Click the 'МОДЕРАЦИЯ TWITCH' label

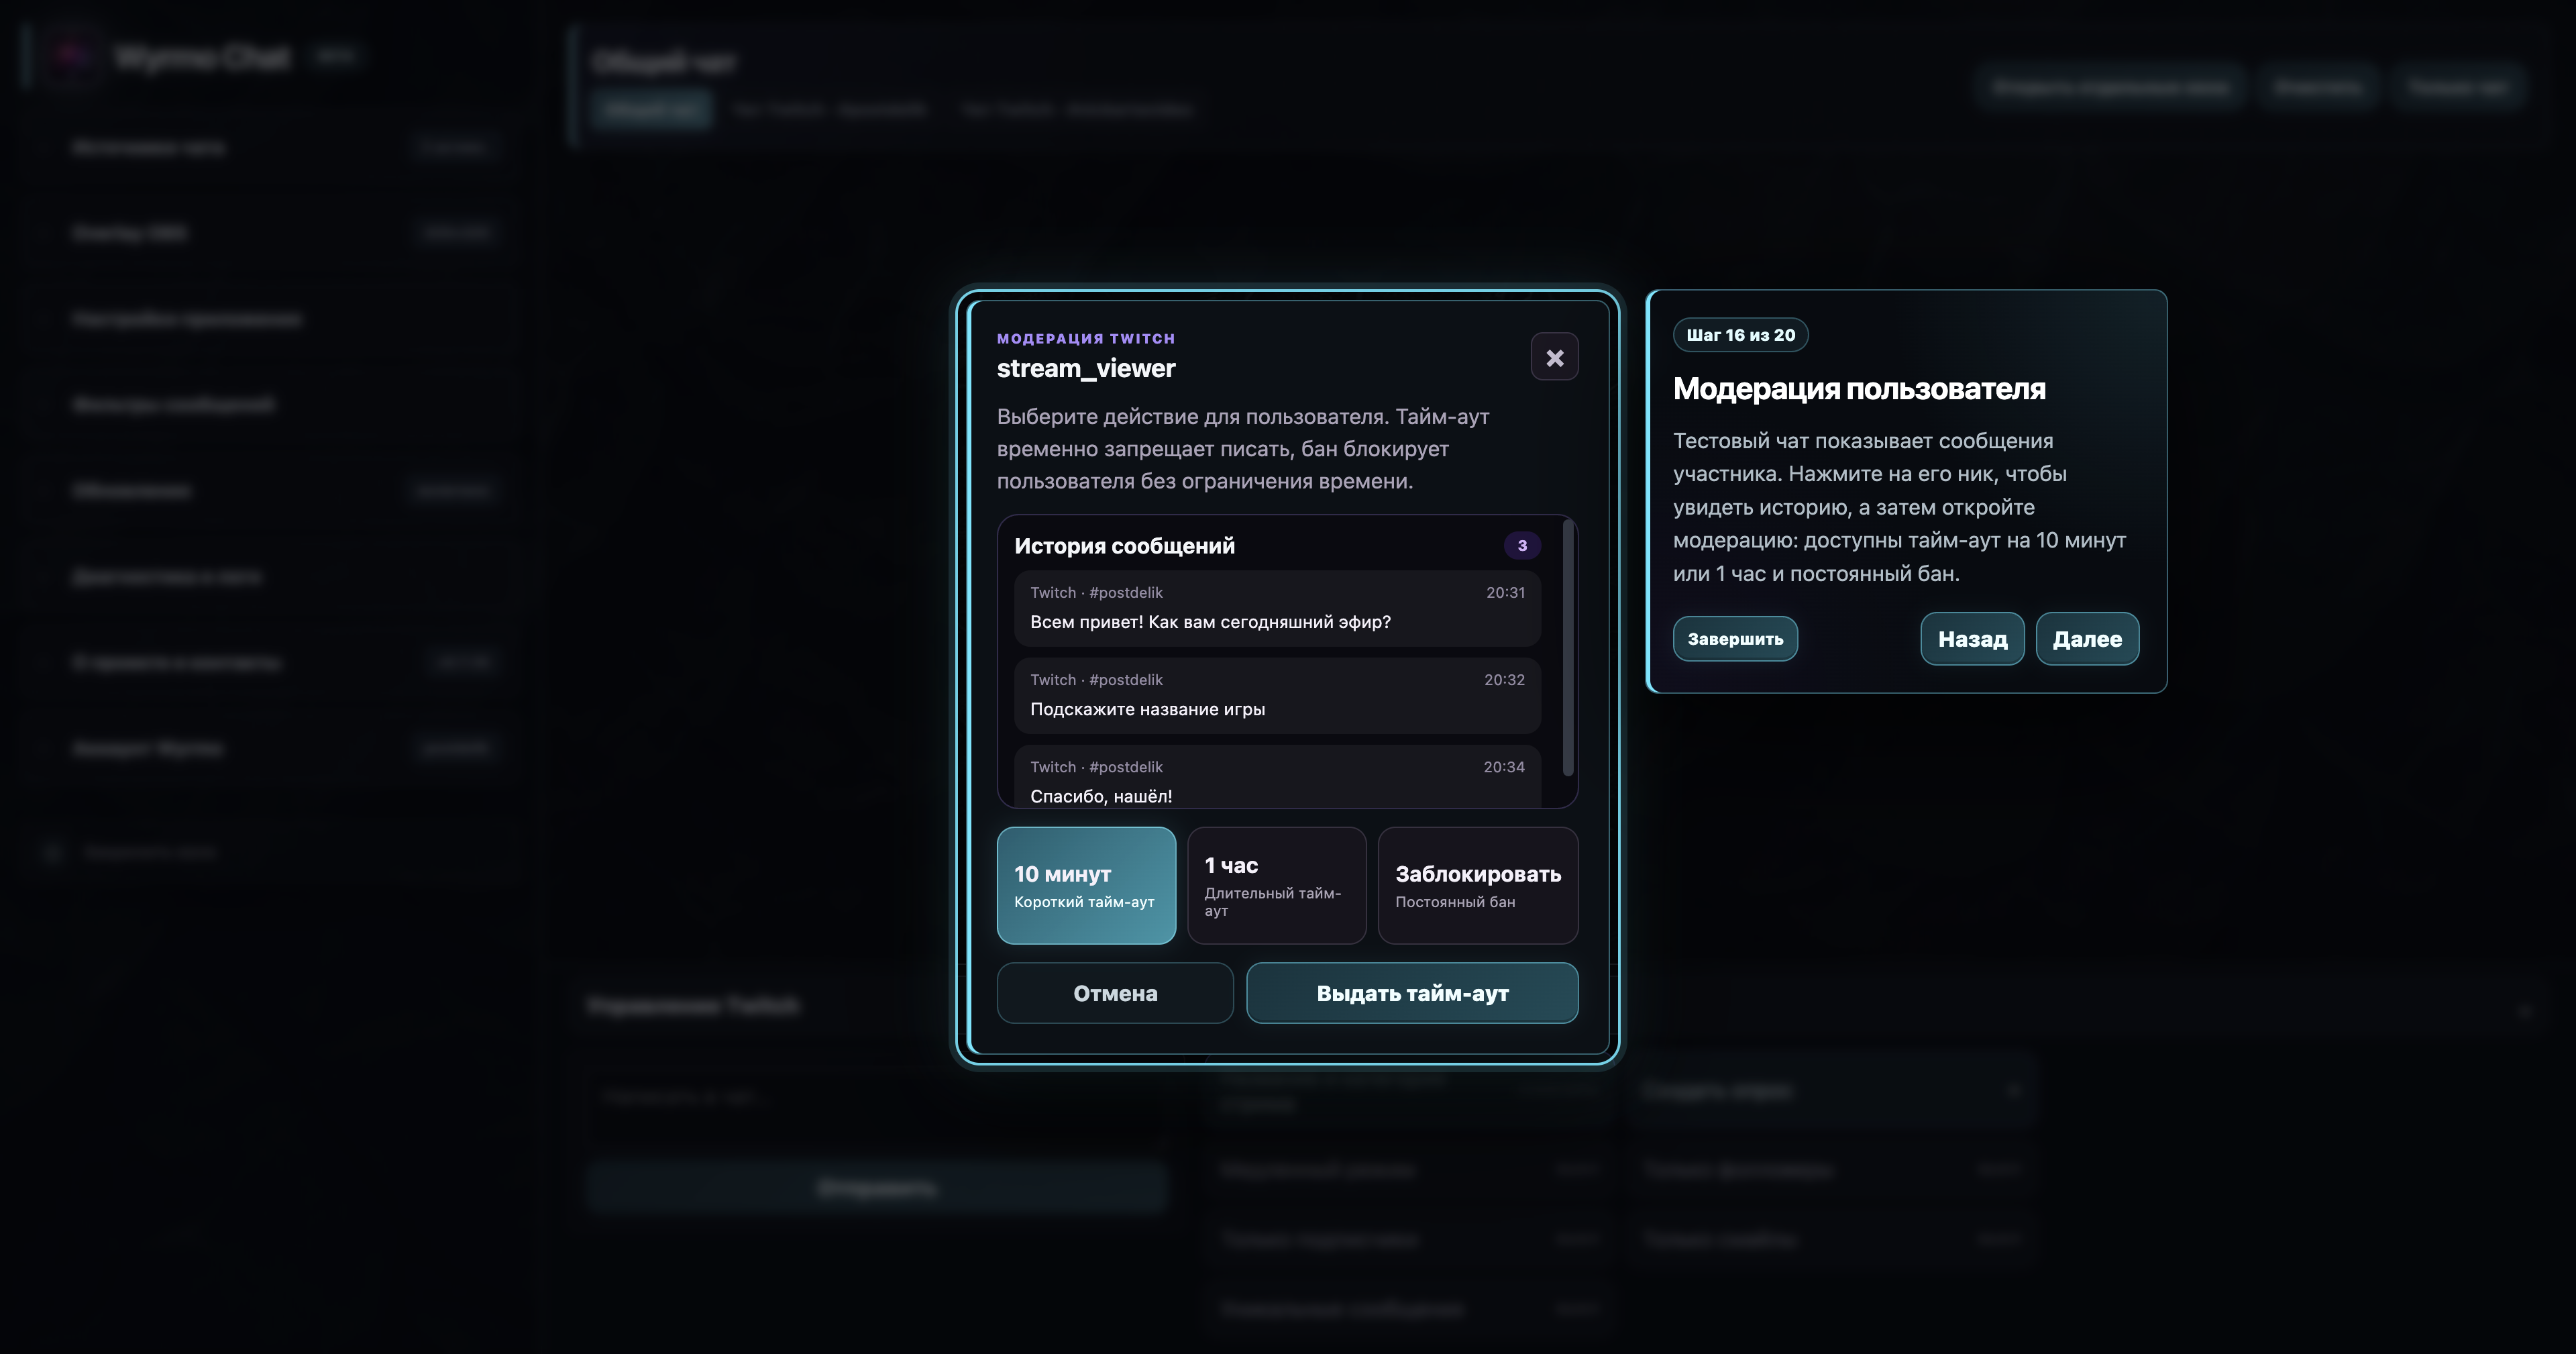(1086, 339)
